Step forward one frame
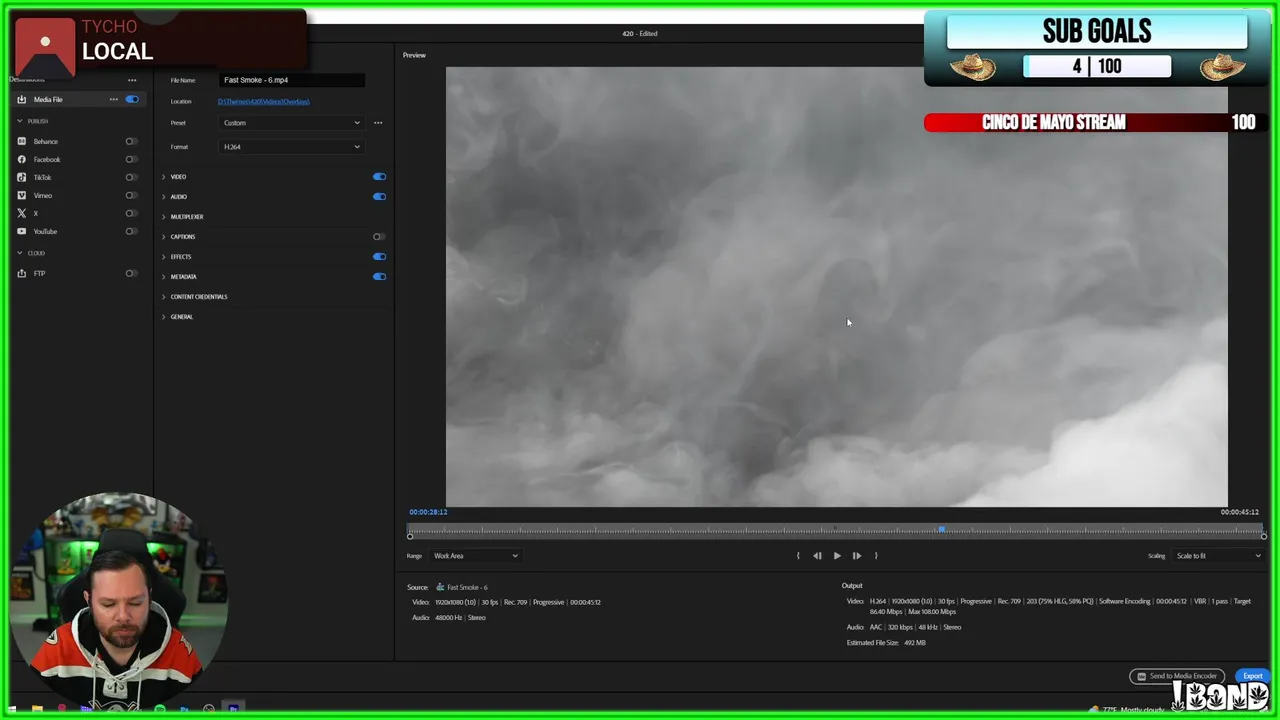 pyautogui.click(x=857, y=556)
